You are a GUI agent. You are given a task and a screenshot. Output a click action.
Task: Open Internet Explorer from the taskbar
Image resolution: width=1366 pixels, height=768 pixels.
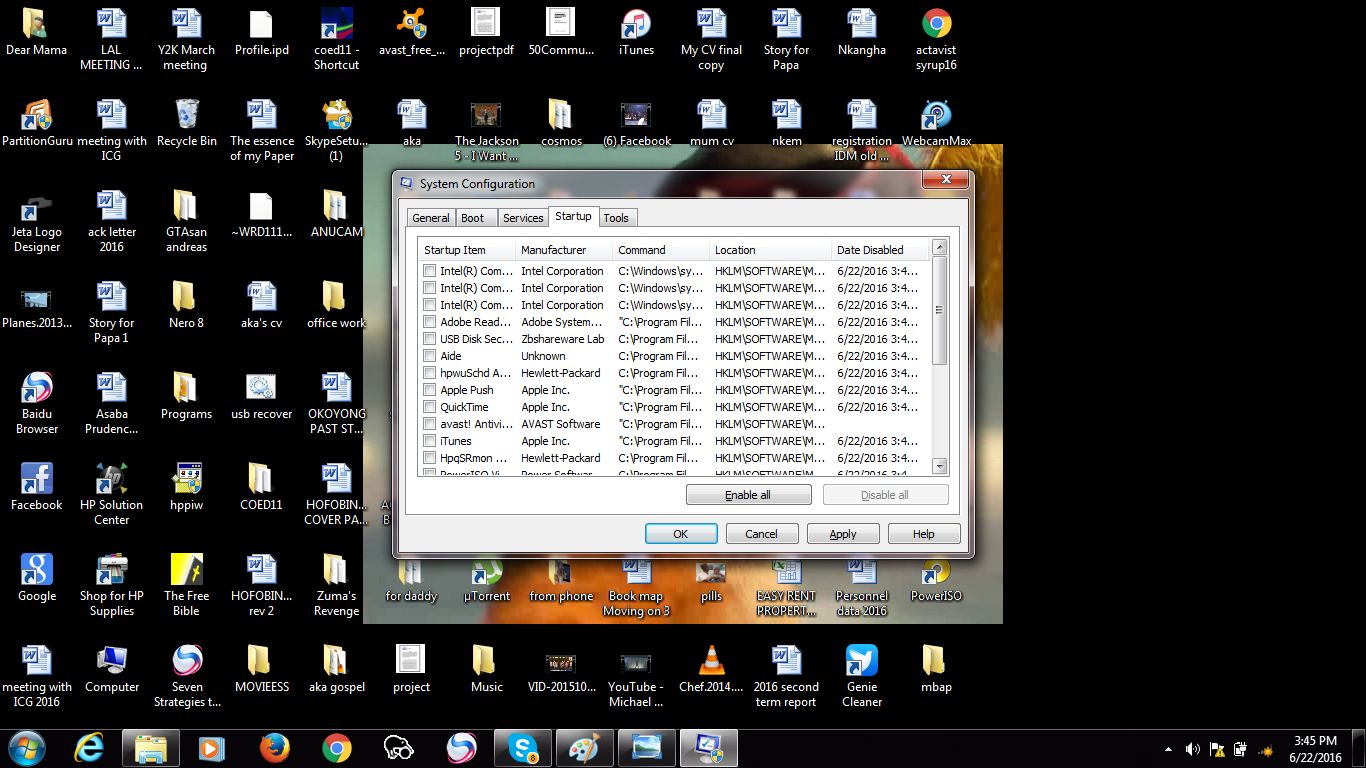[90, 748]
